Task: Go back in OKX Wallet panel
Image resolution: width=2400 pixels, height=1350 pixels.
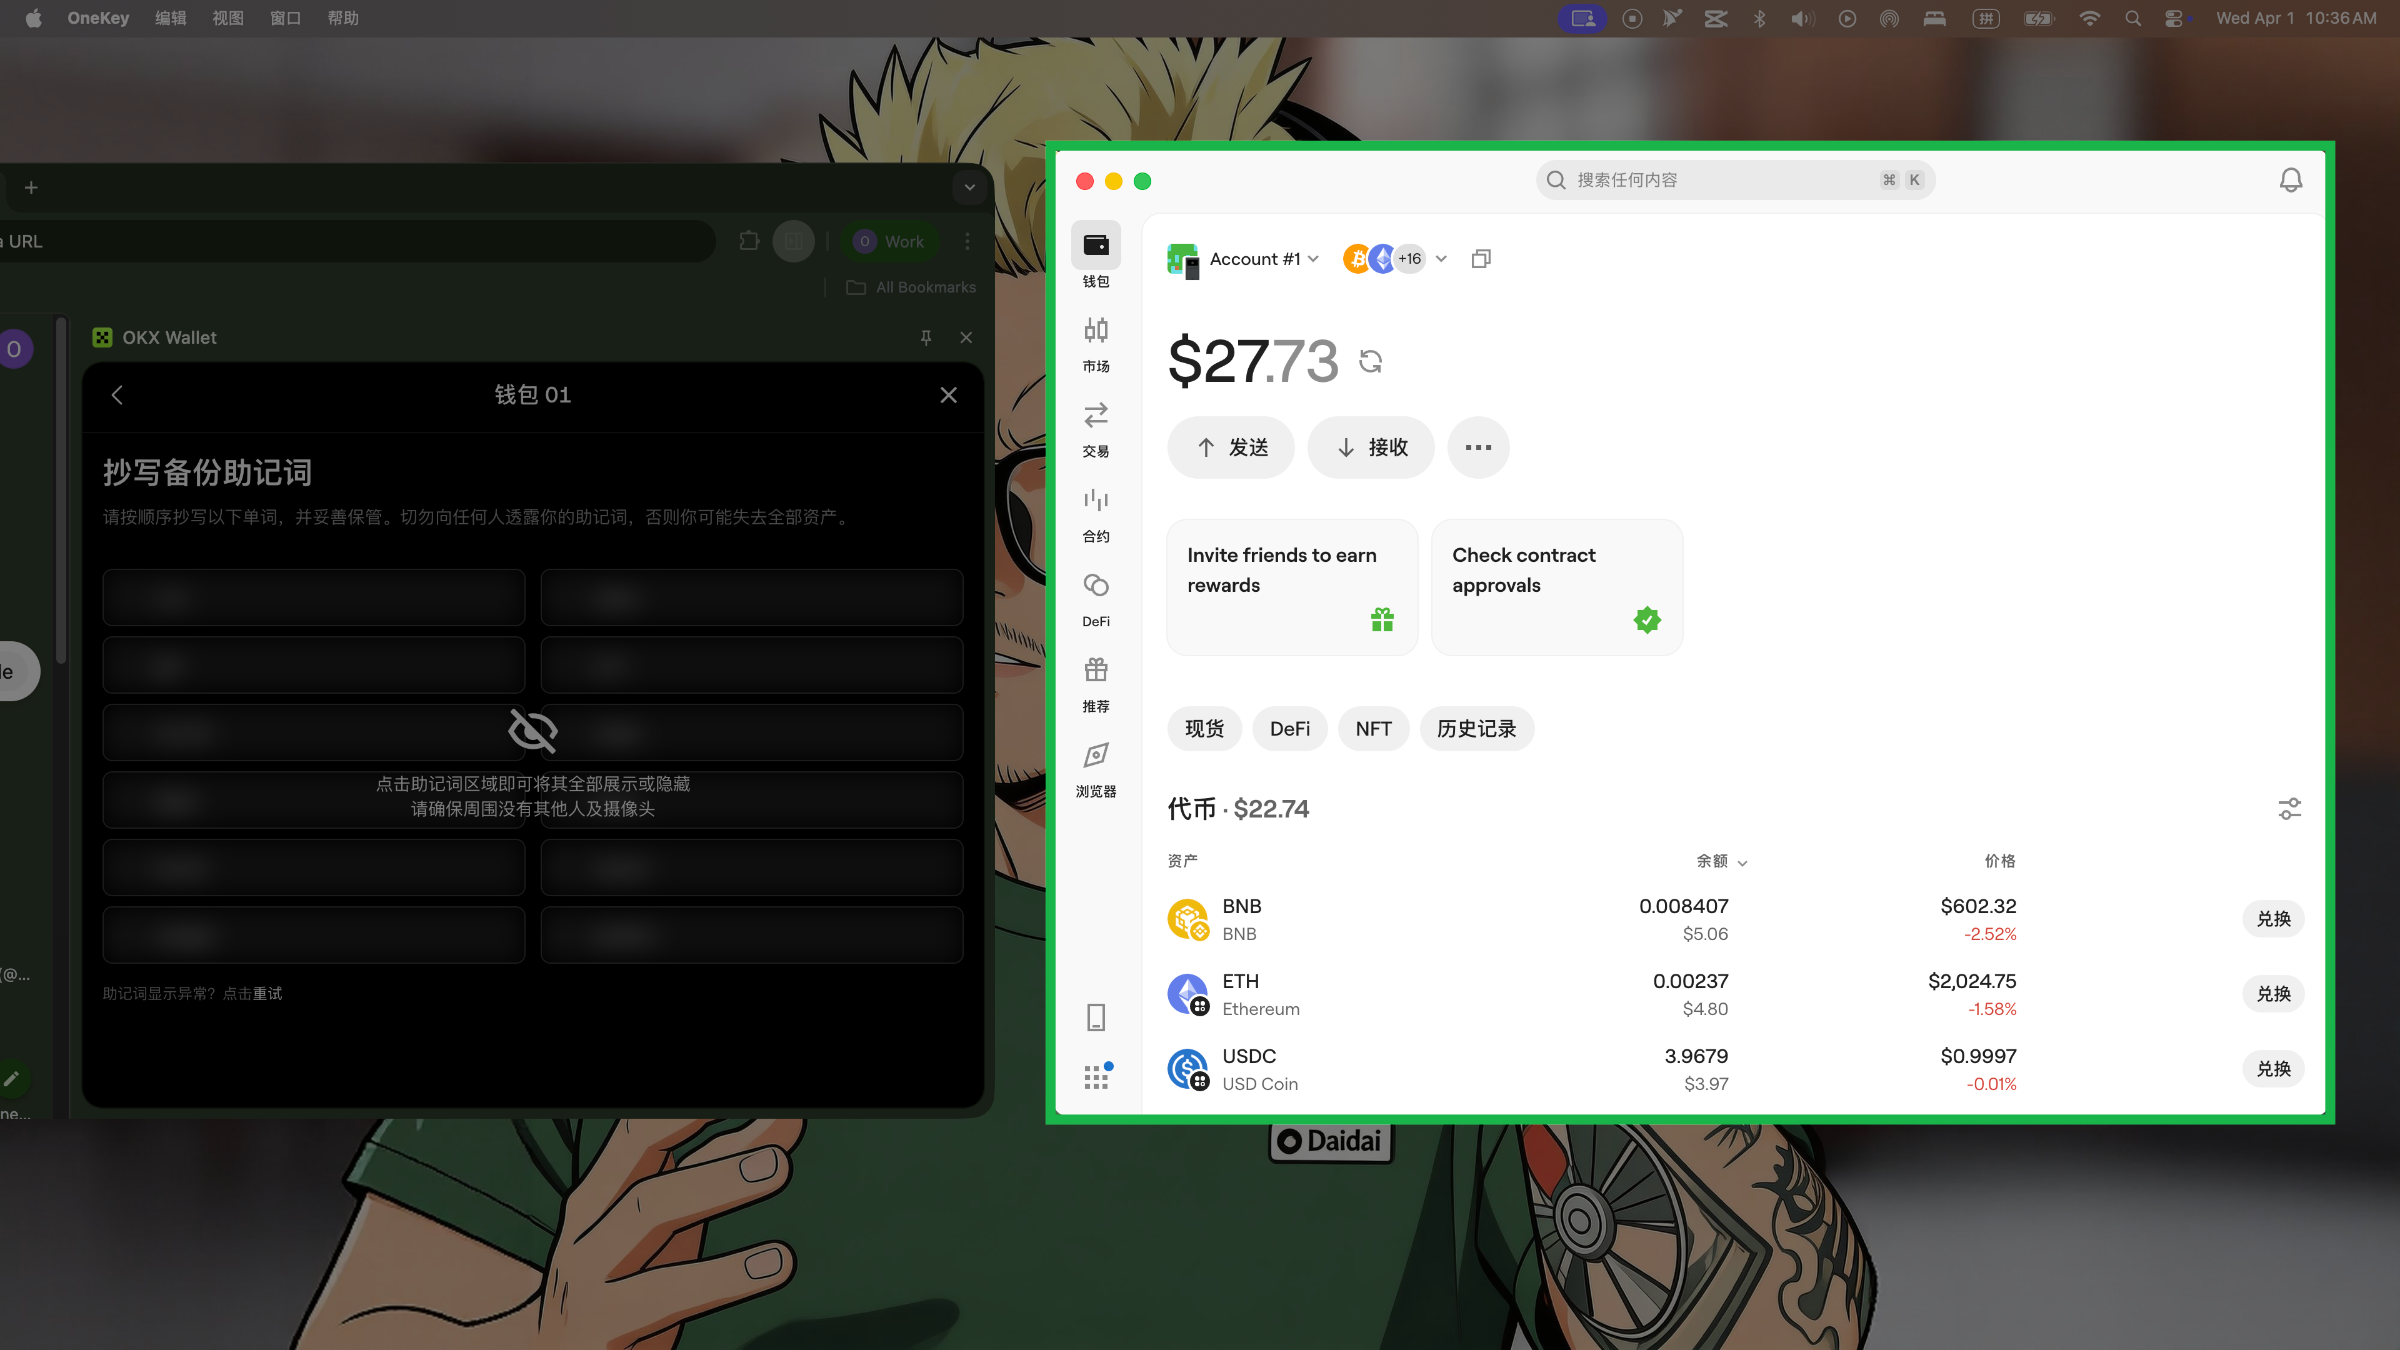Action: [x=117, y=395]
